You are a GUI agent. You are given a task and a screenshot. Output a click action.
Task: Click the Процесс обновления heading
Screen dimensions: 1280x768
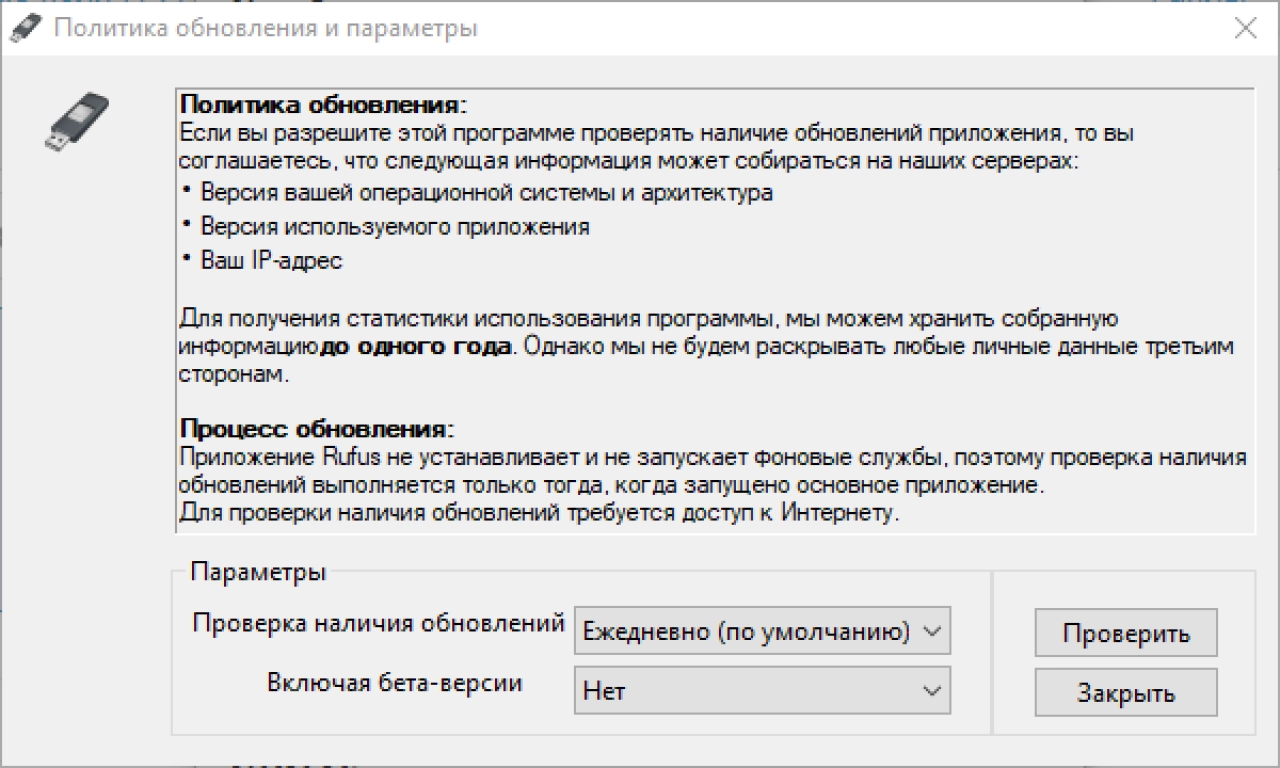point(316,430)
